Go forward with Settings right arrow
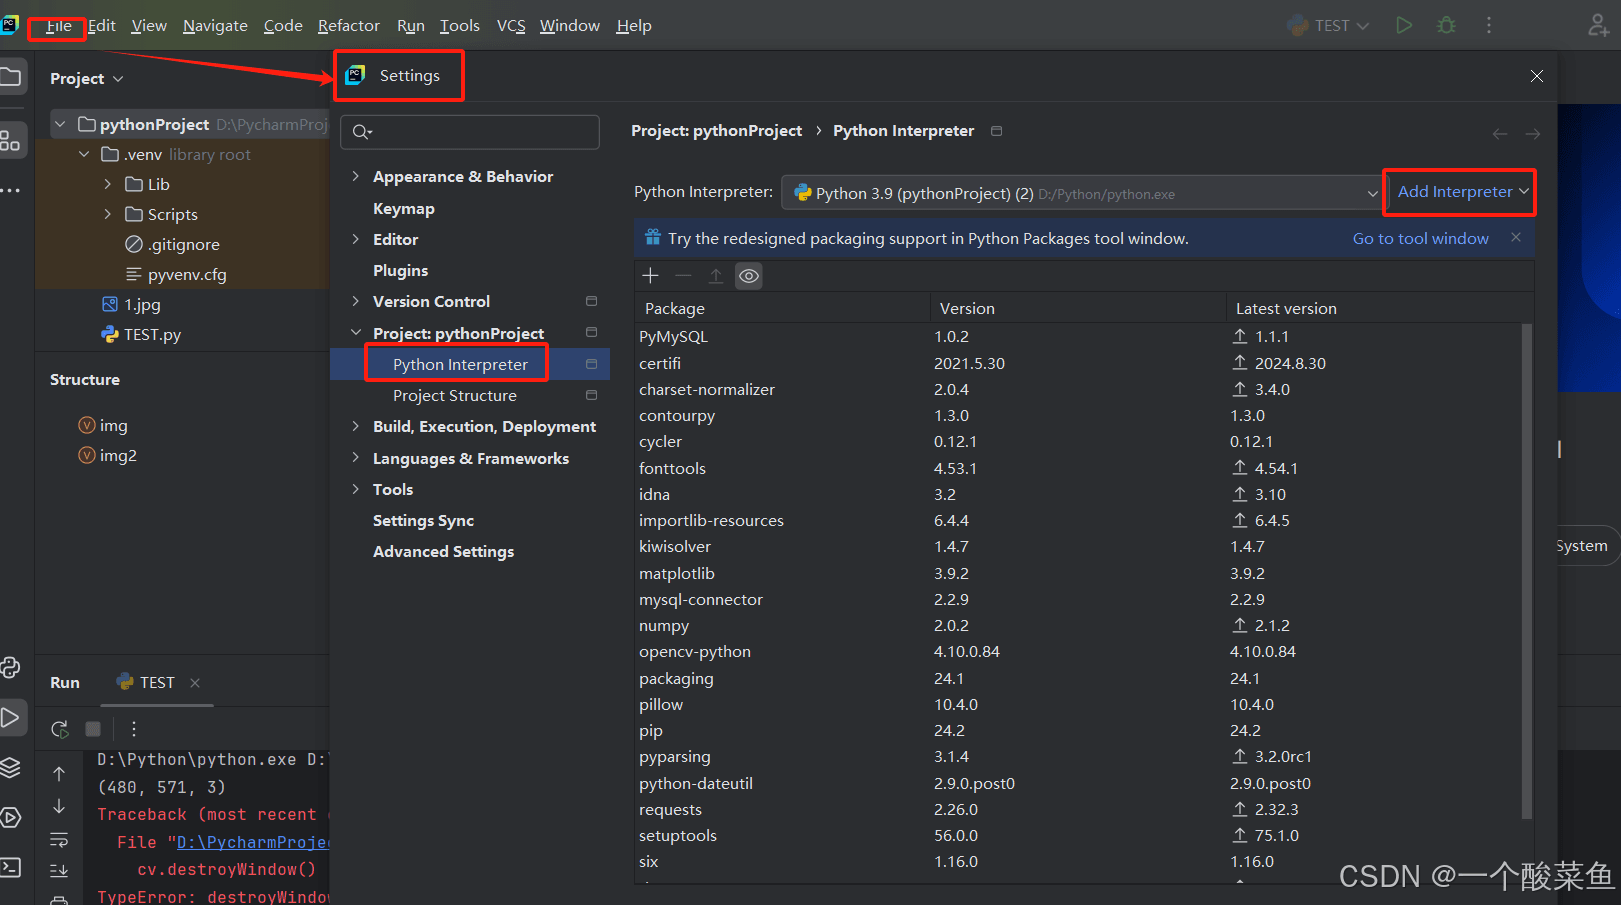Screen dimensions: 1621x905 pos(1533,133)
